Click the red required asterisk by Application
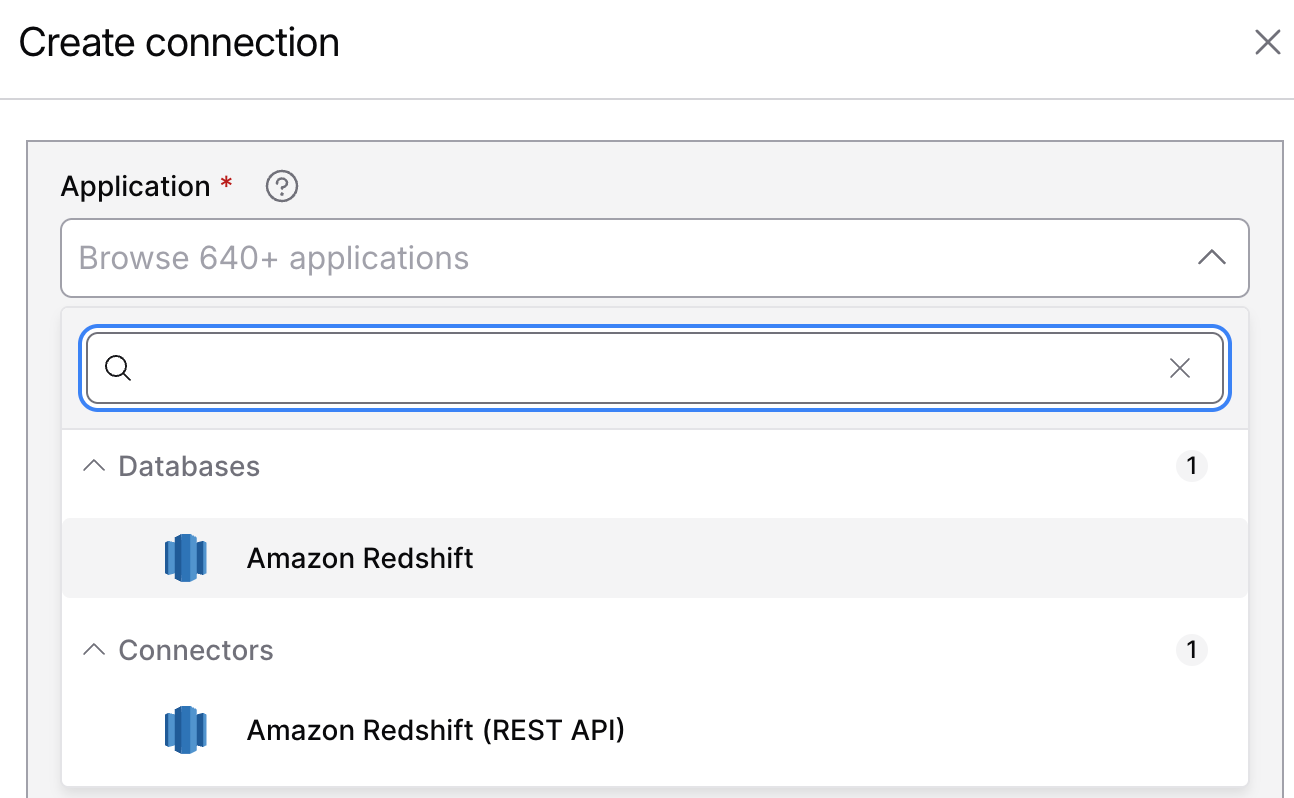The image size is (1294, 798). click(x=226, y=182)
